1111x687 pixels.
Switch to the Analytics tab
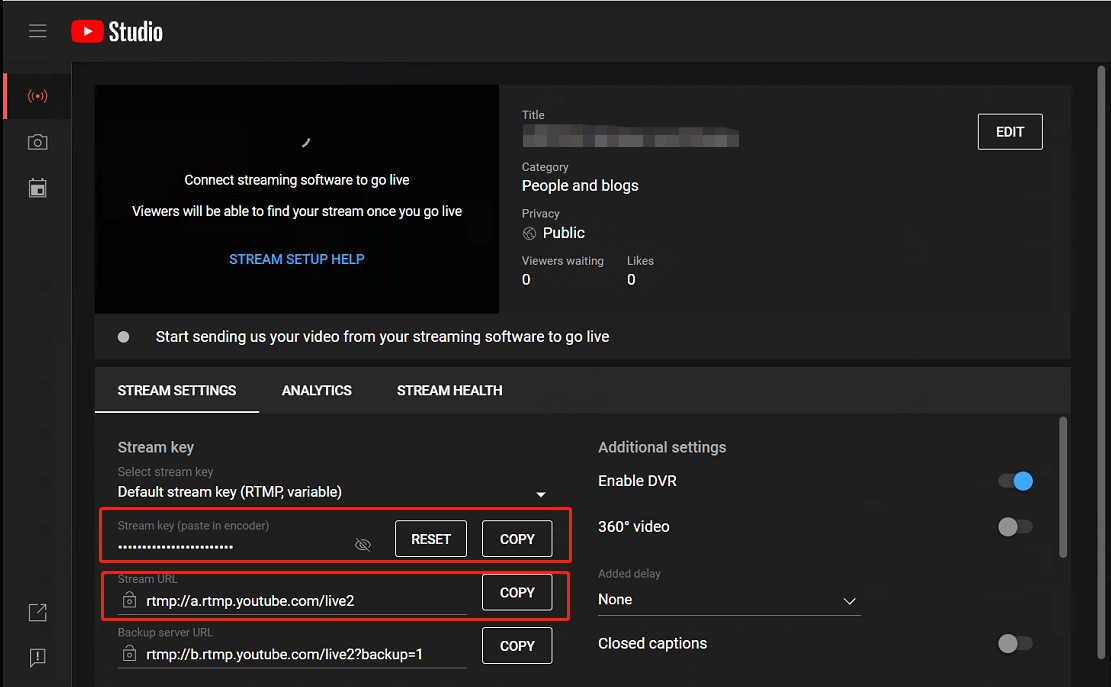point(317,390)
